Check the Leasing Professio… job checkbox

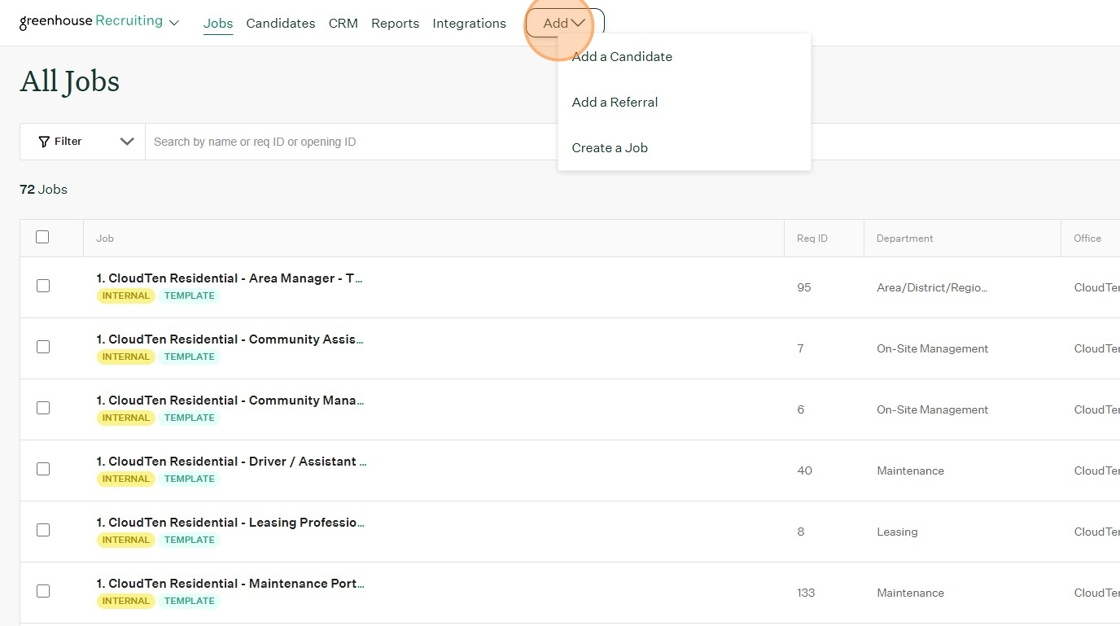43,530
